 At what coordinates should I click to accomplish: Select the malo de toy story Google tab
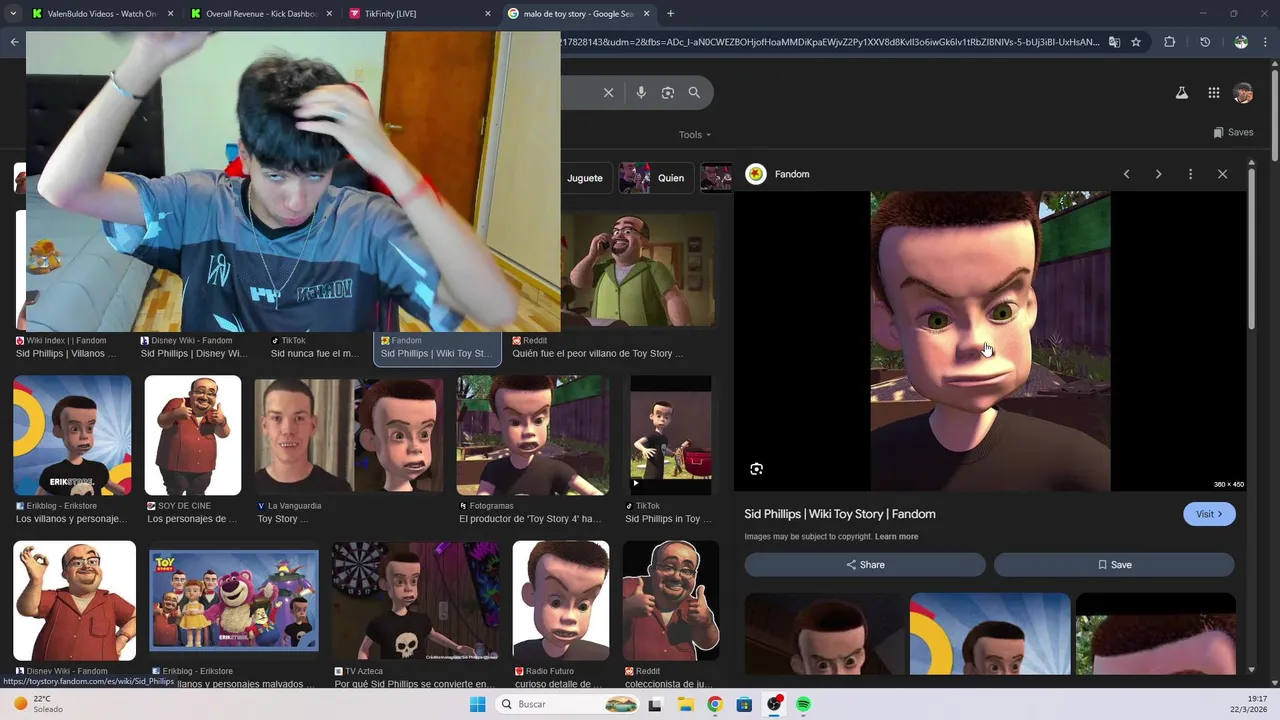(579, 14)
